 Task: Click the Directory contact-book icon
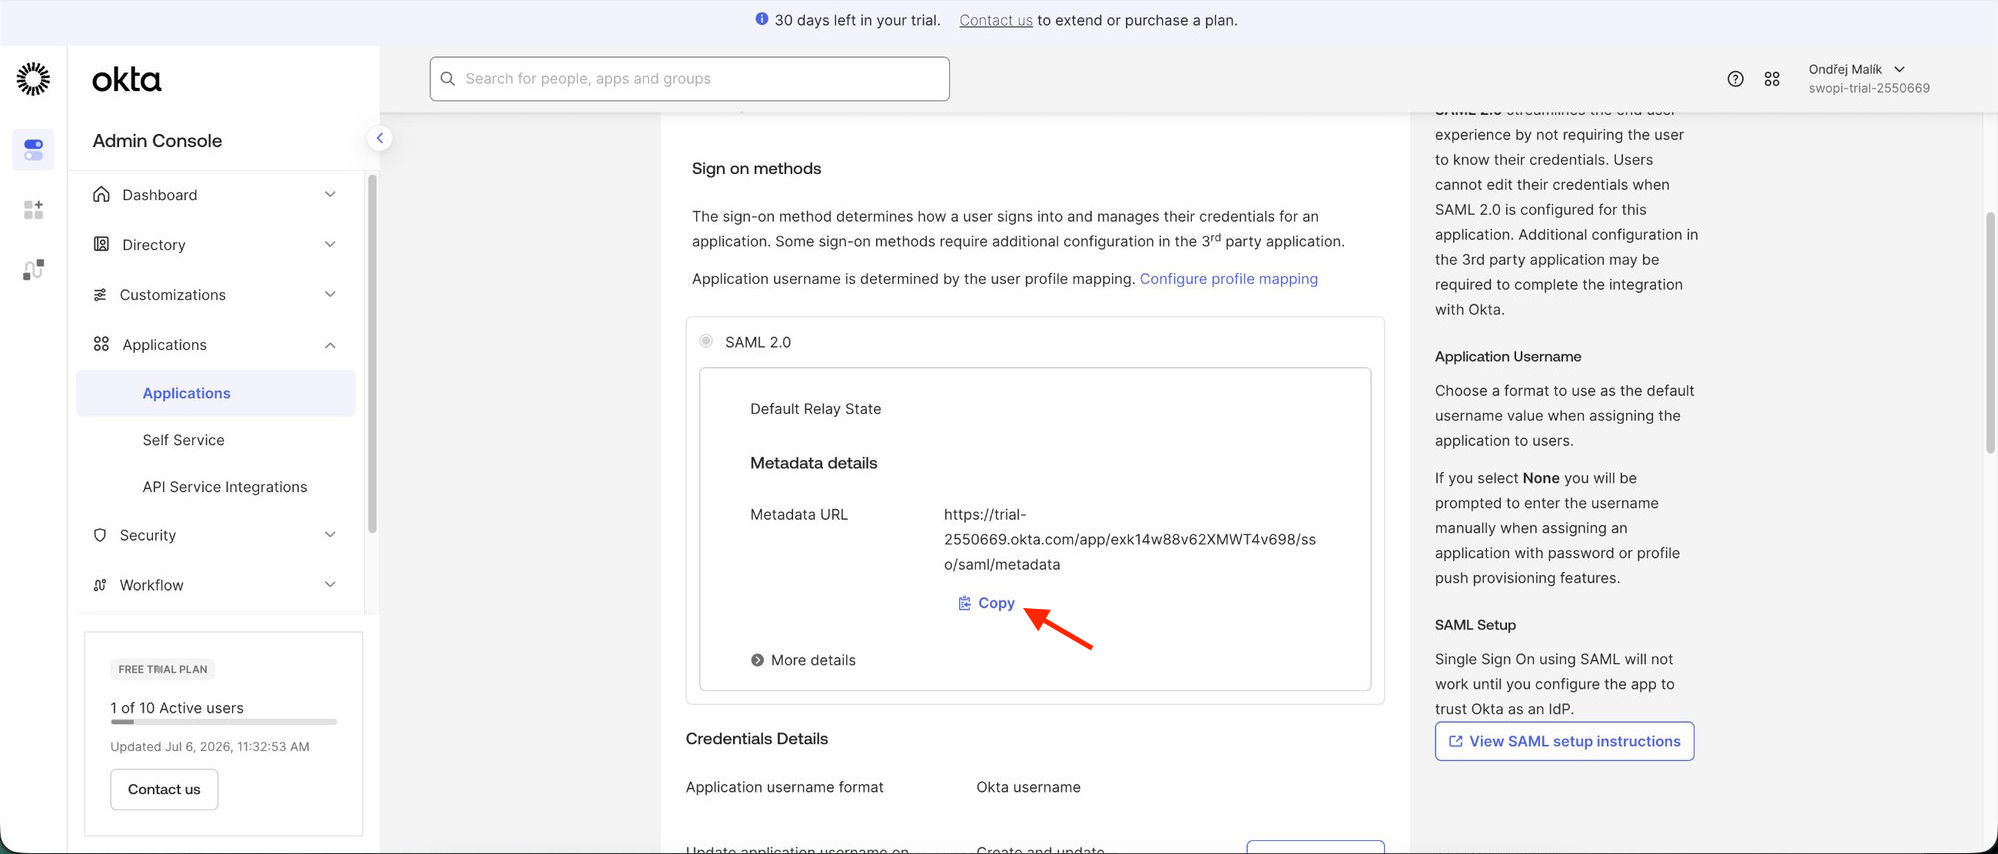[101, 244]
